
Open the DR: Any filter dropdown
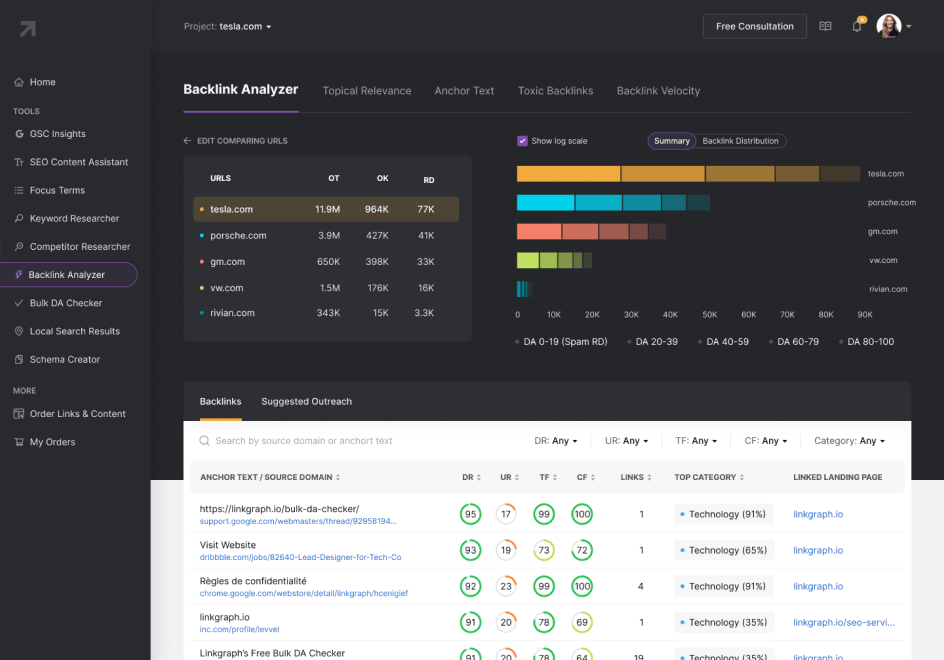tap(556, 441)
